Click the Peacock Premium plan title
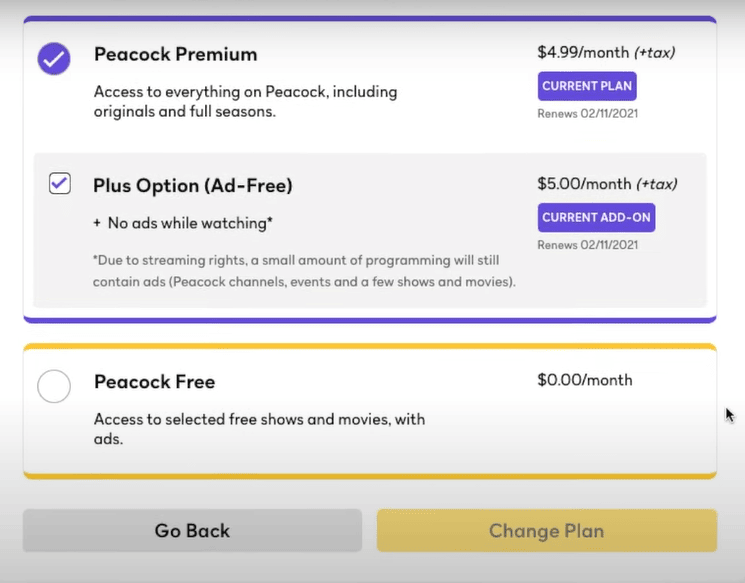The width and height of the screenshot is (745, 583). tap(175, 54)
